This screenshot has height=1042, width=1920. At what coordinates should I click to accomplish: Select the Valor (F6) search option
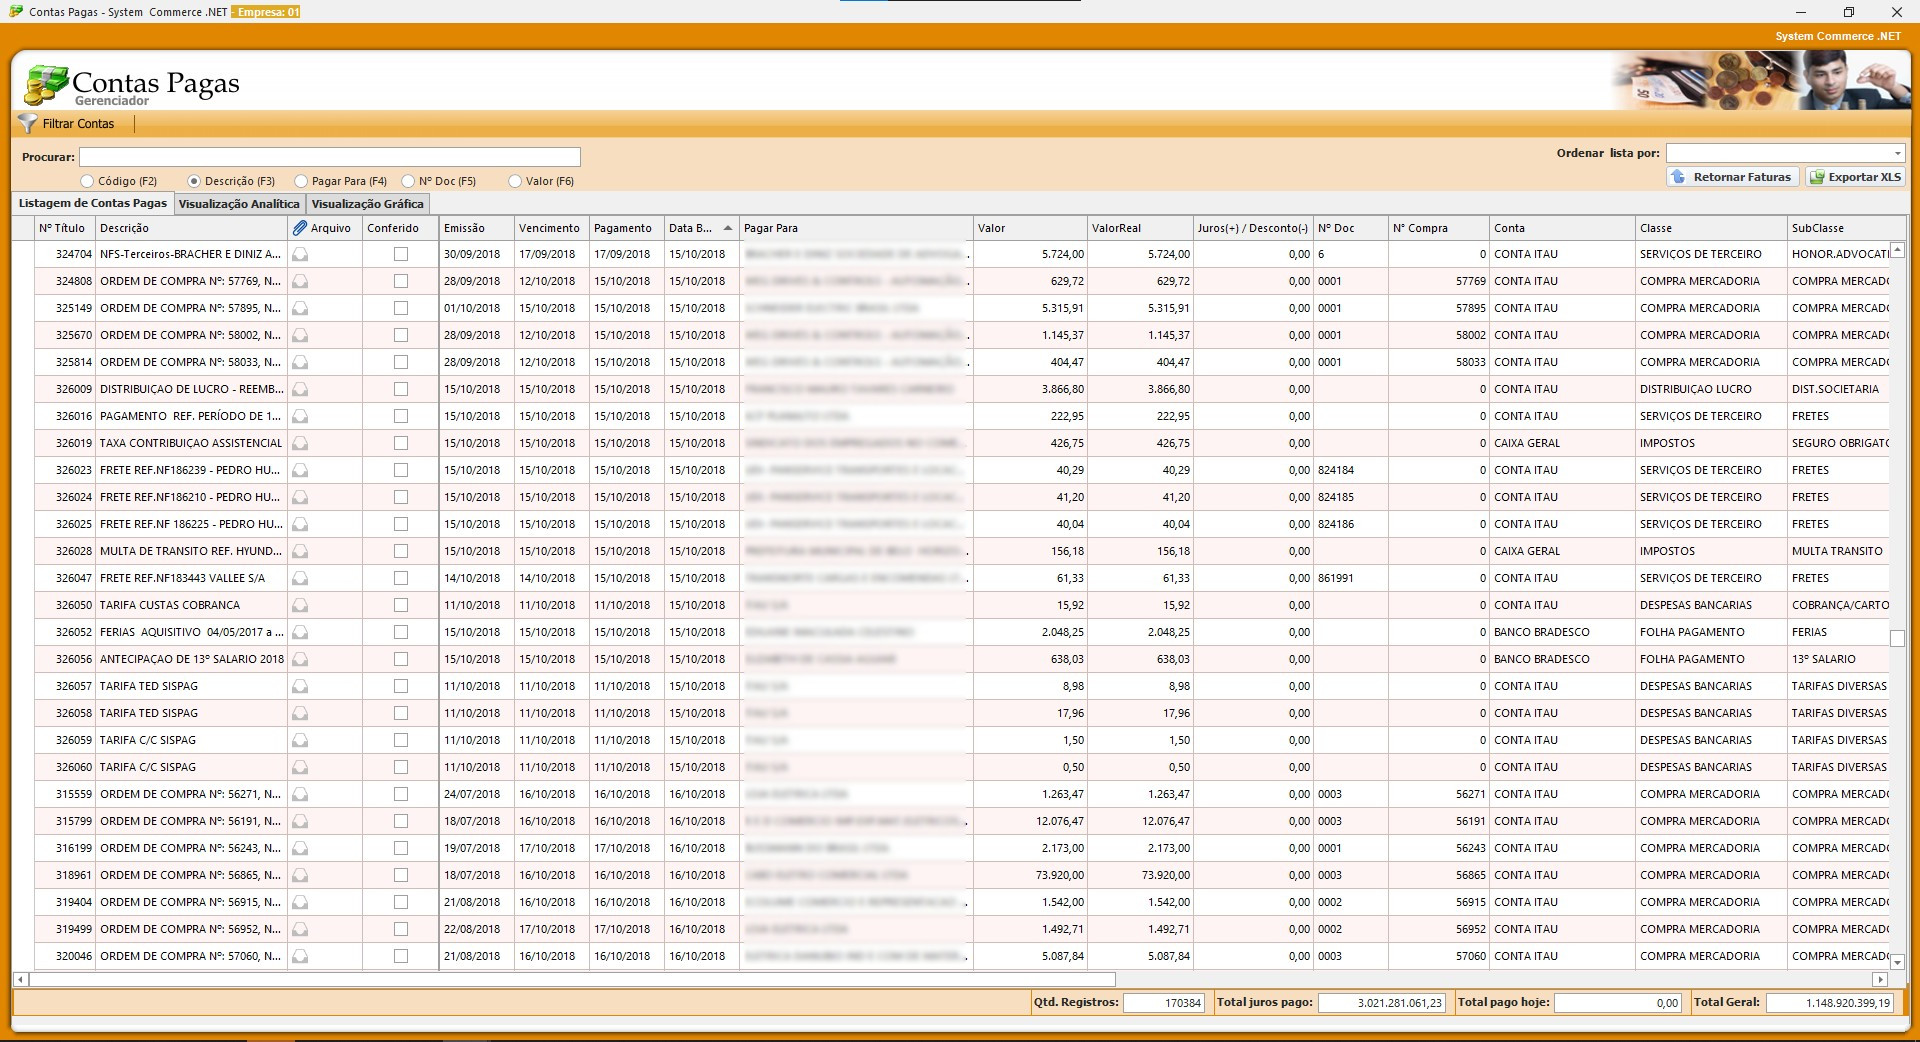pyautogui.click(x=515, y=181)
